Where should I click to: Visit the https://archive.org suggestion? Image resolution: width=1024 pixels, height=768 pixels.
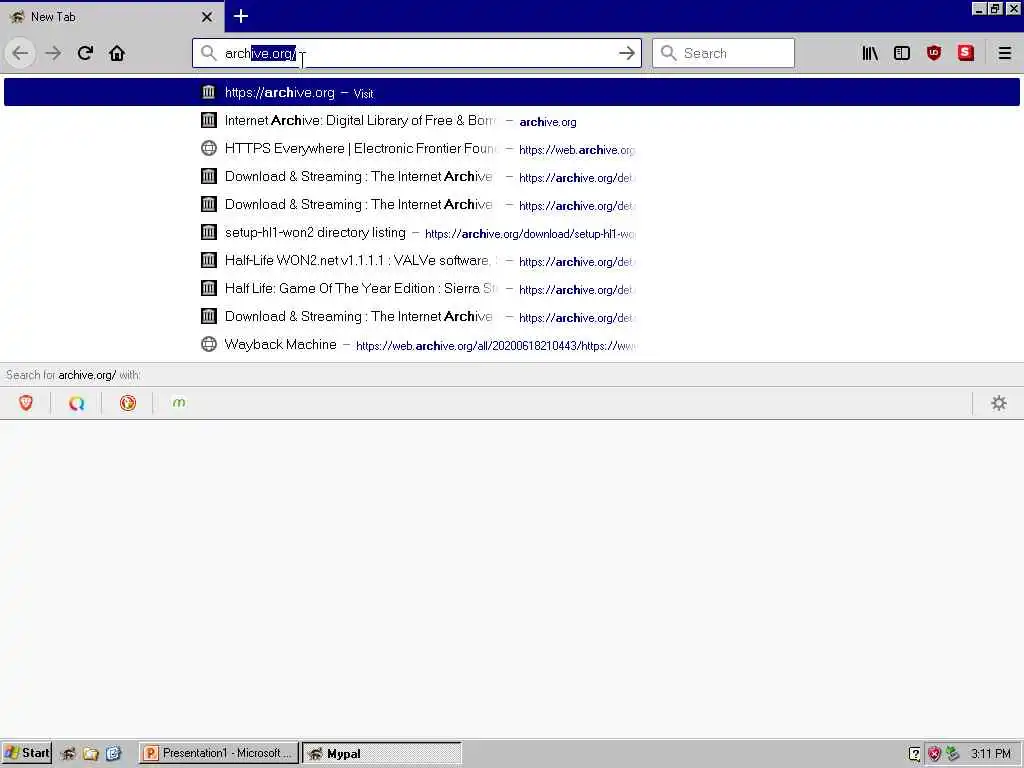click(512, 92)
